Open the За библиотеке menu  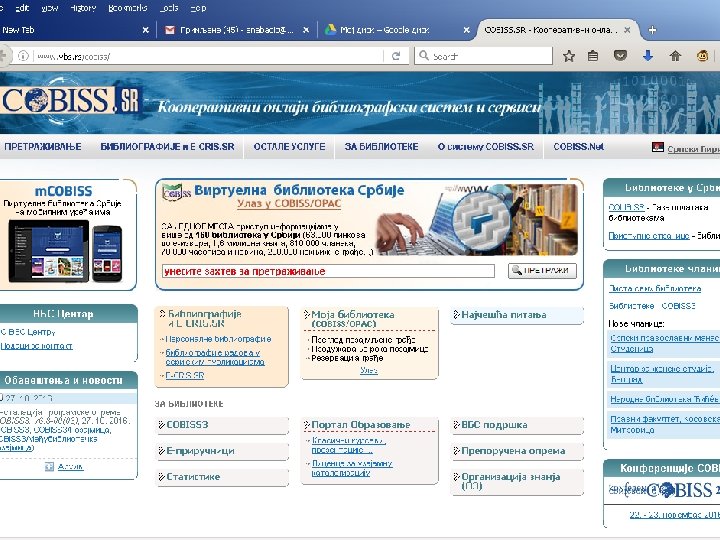click(x=381, y=146)
